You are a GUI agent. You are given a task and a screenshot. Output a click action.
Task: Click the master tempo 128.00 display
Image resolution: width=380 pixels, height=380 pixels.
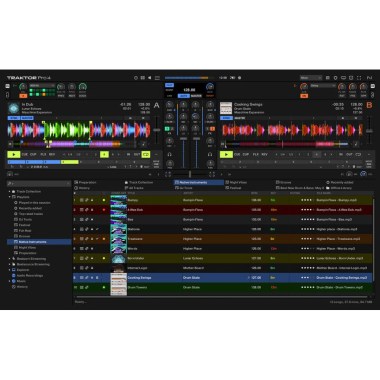pyautogui.click(x=189, y=90)
